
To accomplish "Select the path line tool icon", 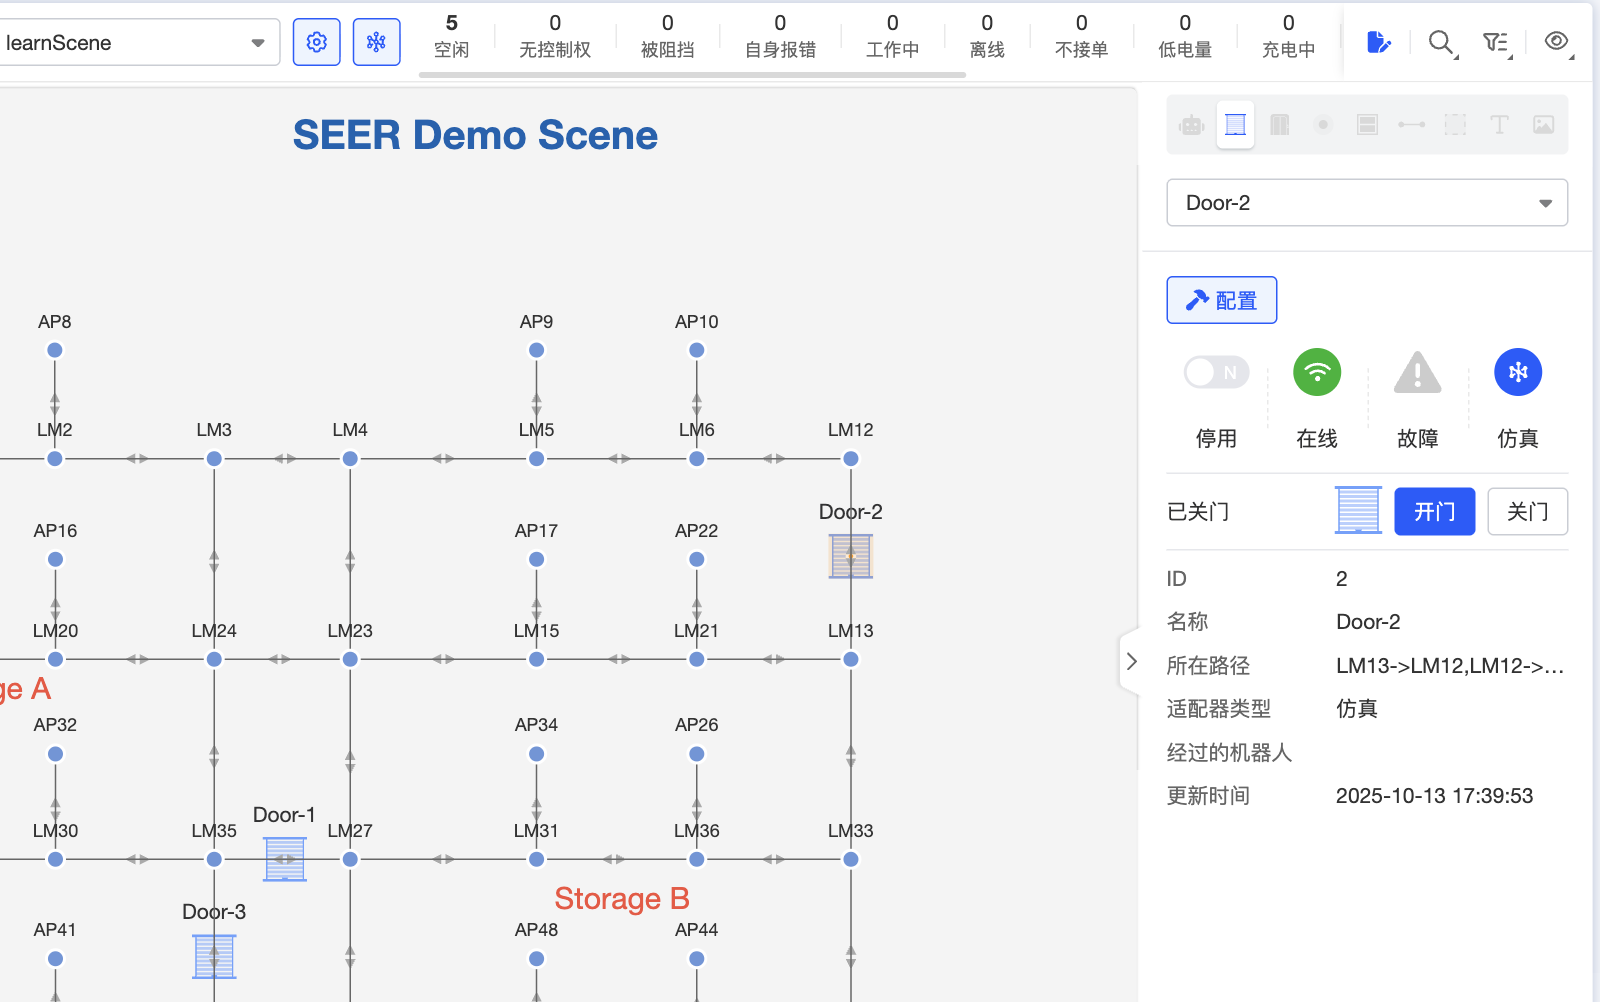I will pos(1411,125).
